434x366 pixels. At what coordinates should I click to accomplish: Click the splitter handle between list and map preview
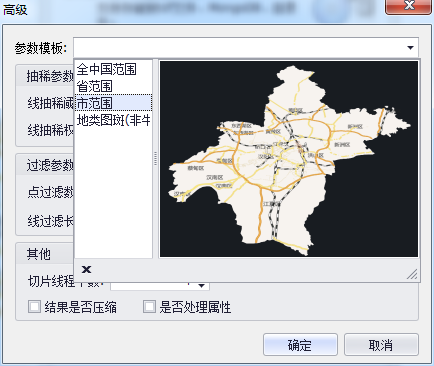pyautogui.click(x=155, y=159)
